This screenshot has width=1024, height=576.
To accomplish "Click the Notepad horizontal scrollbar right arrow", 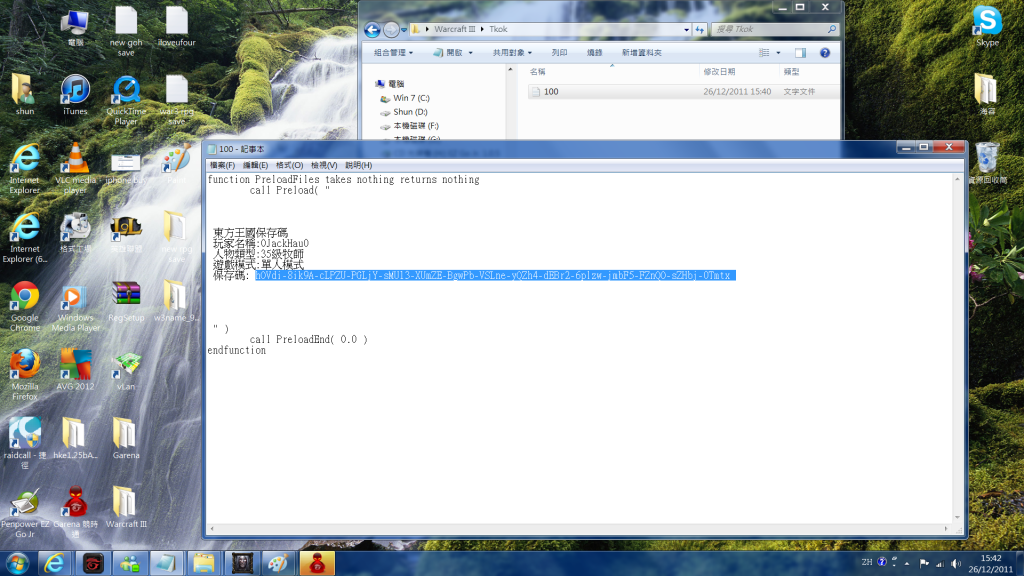I will (x=946, y=529).
